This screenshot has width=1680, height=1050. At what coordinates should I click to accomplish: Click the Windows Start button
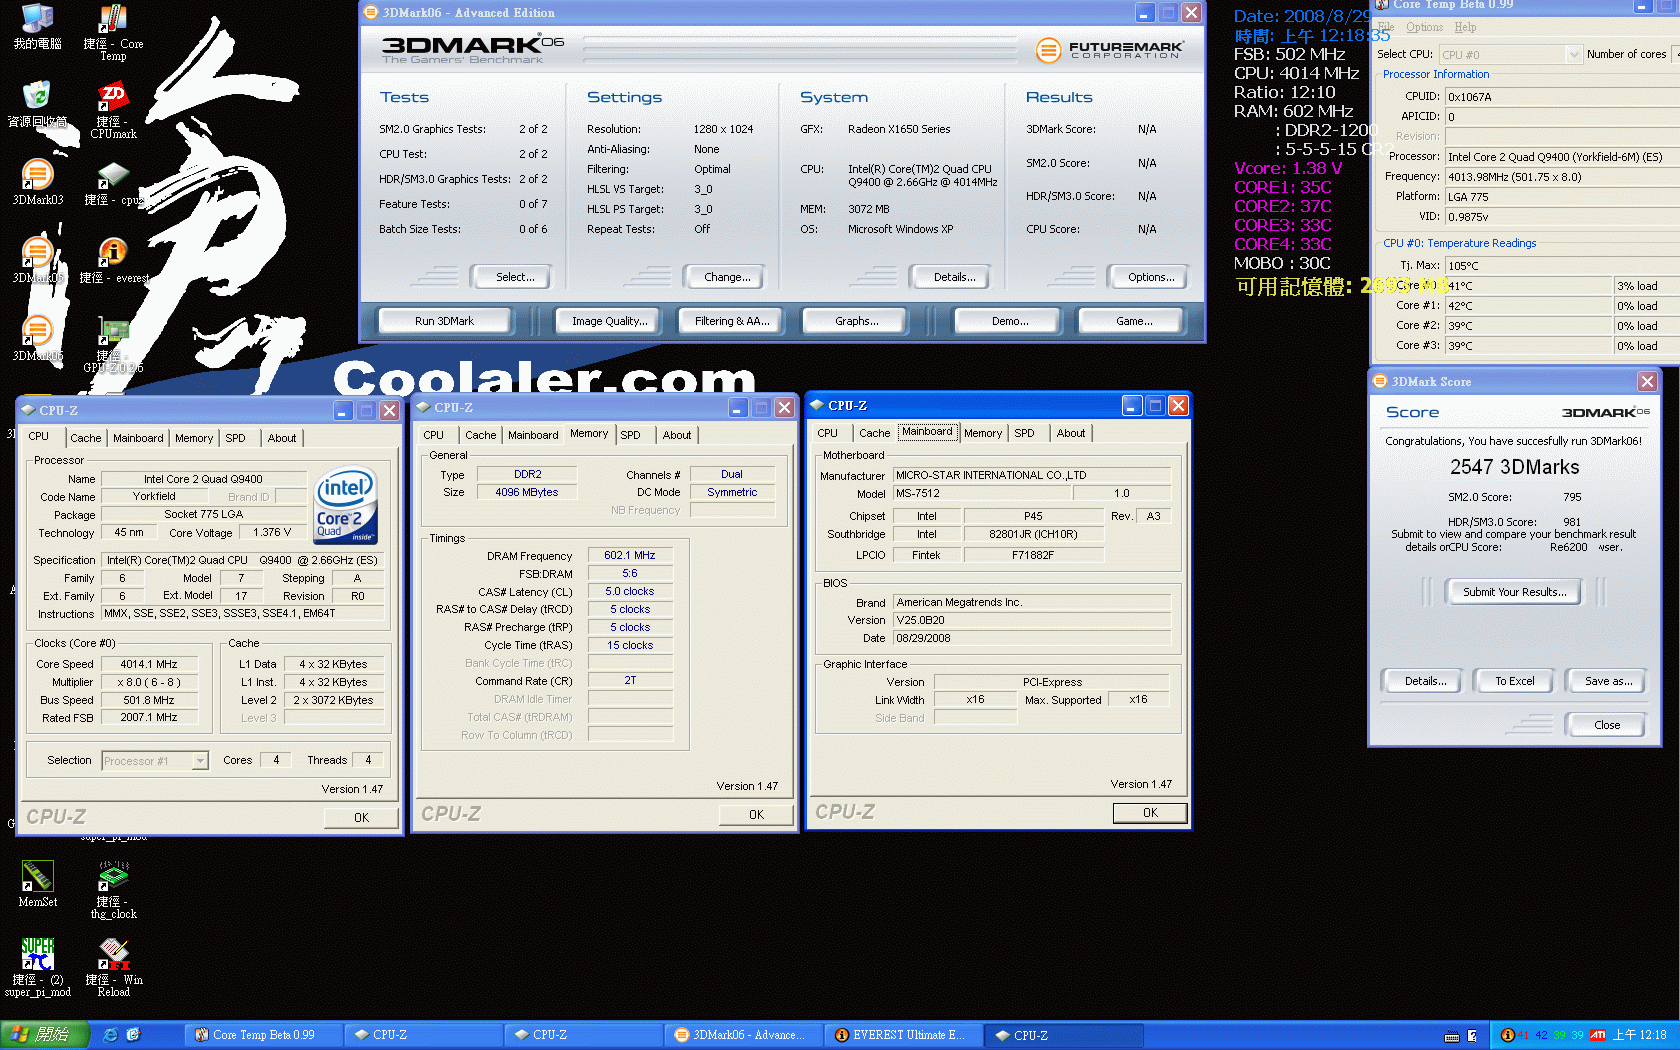click(45, 1035)
